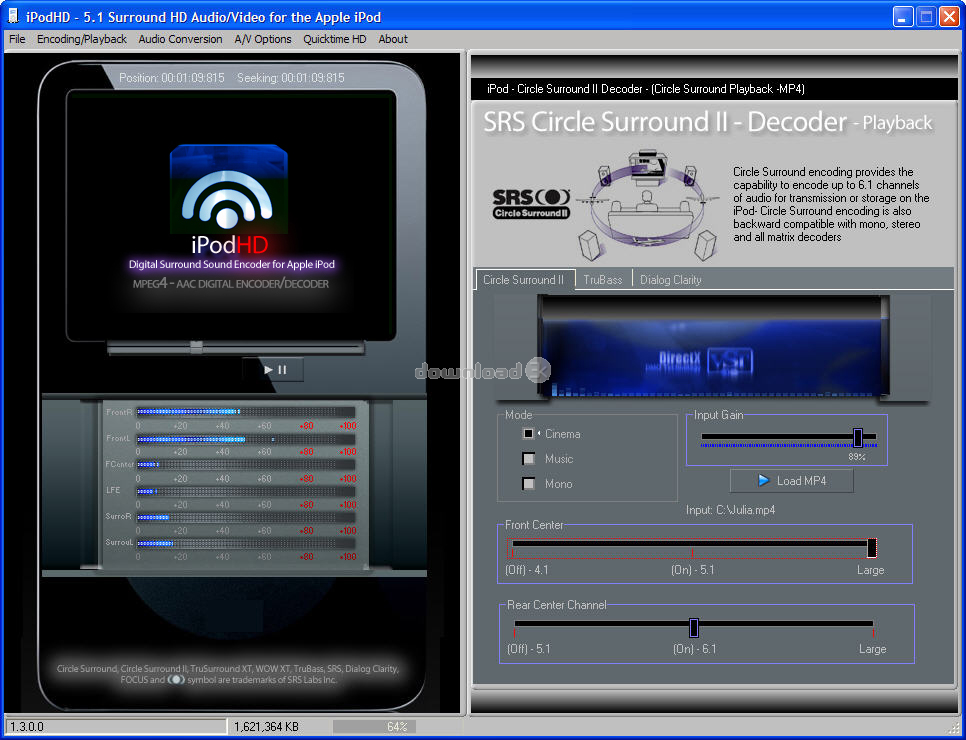Switch to the TruBass tab
The width and height of the screenshot is (966, 740).
click(603, 280)
